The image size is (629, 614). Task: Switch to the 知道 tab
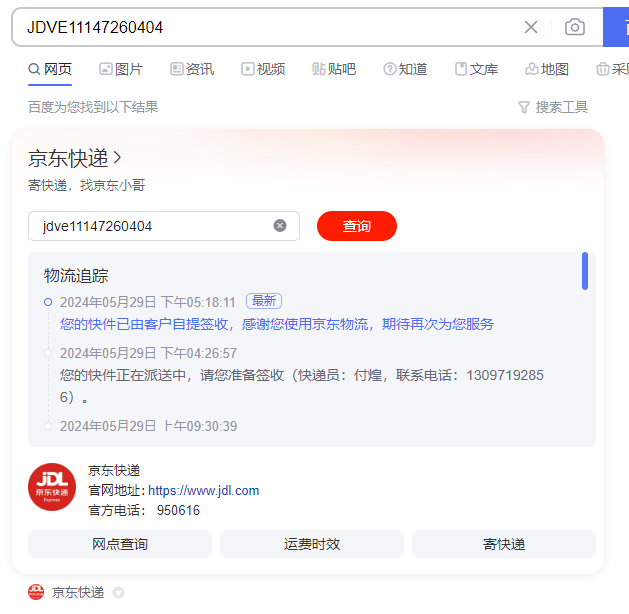pyautogui.click(x=405, y=69)
